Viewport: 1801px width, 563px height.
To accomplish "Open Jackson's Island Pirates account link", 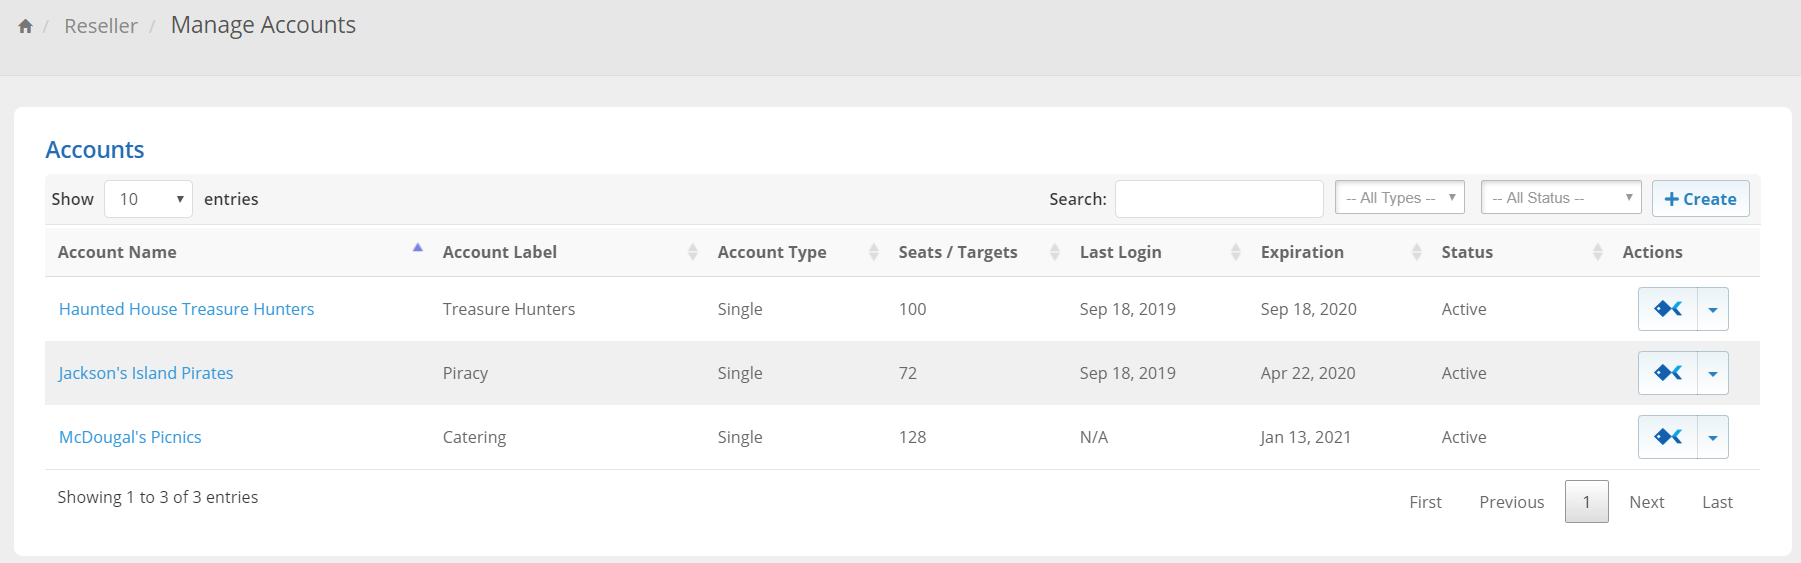I will 146,373.
